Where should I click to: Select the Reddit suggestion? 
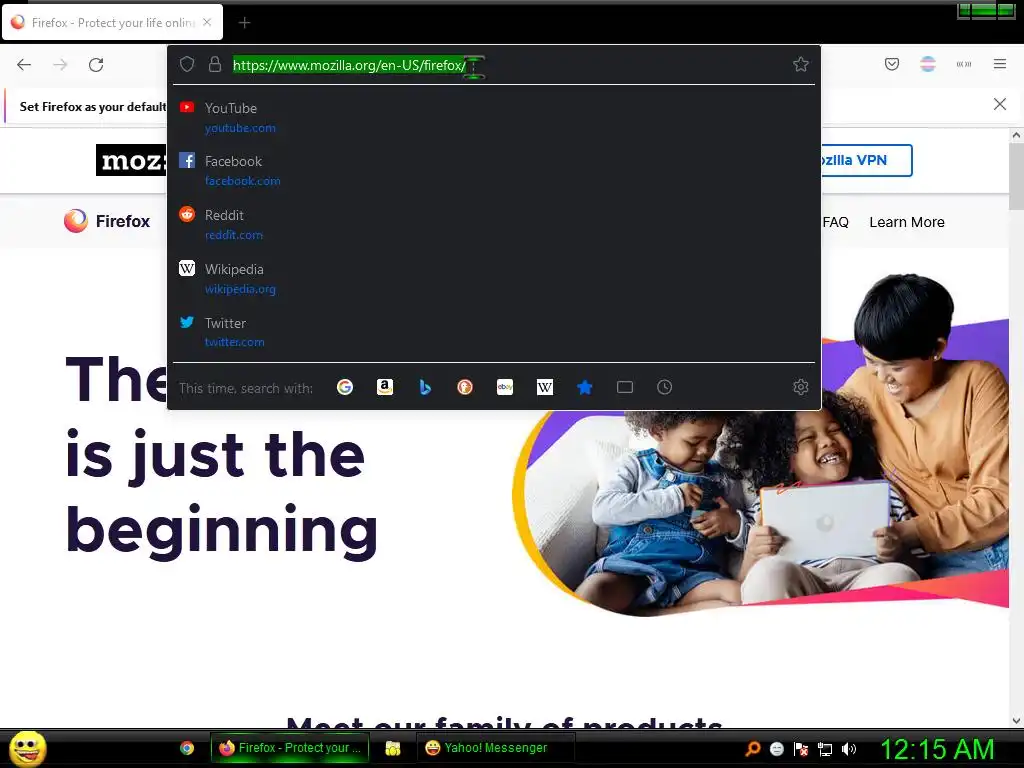[494, 225]
